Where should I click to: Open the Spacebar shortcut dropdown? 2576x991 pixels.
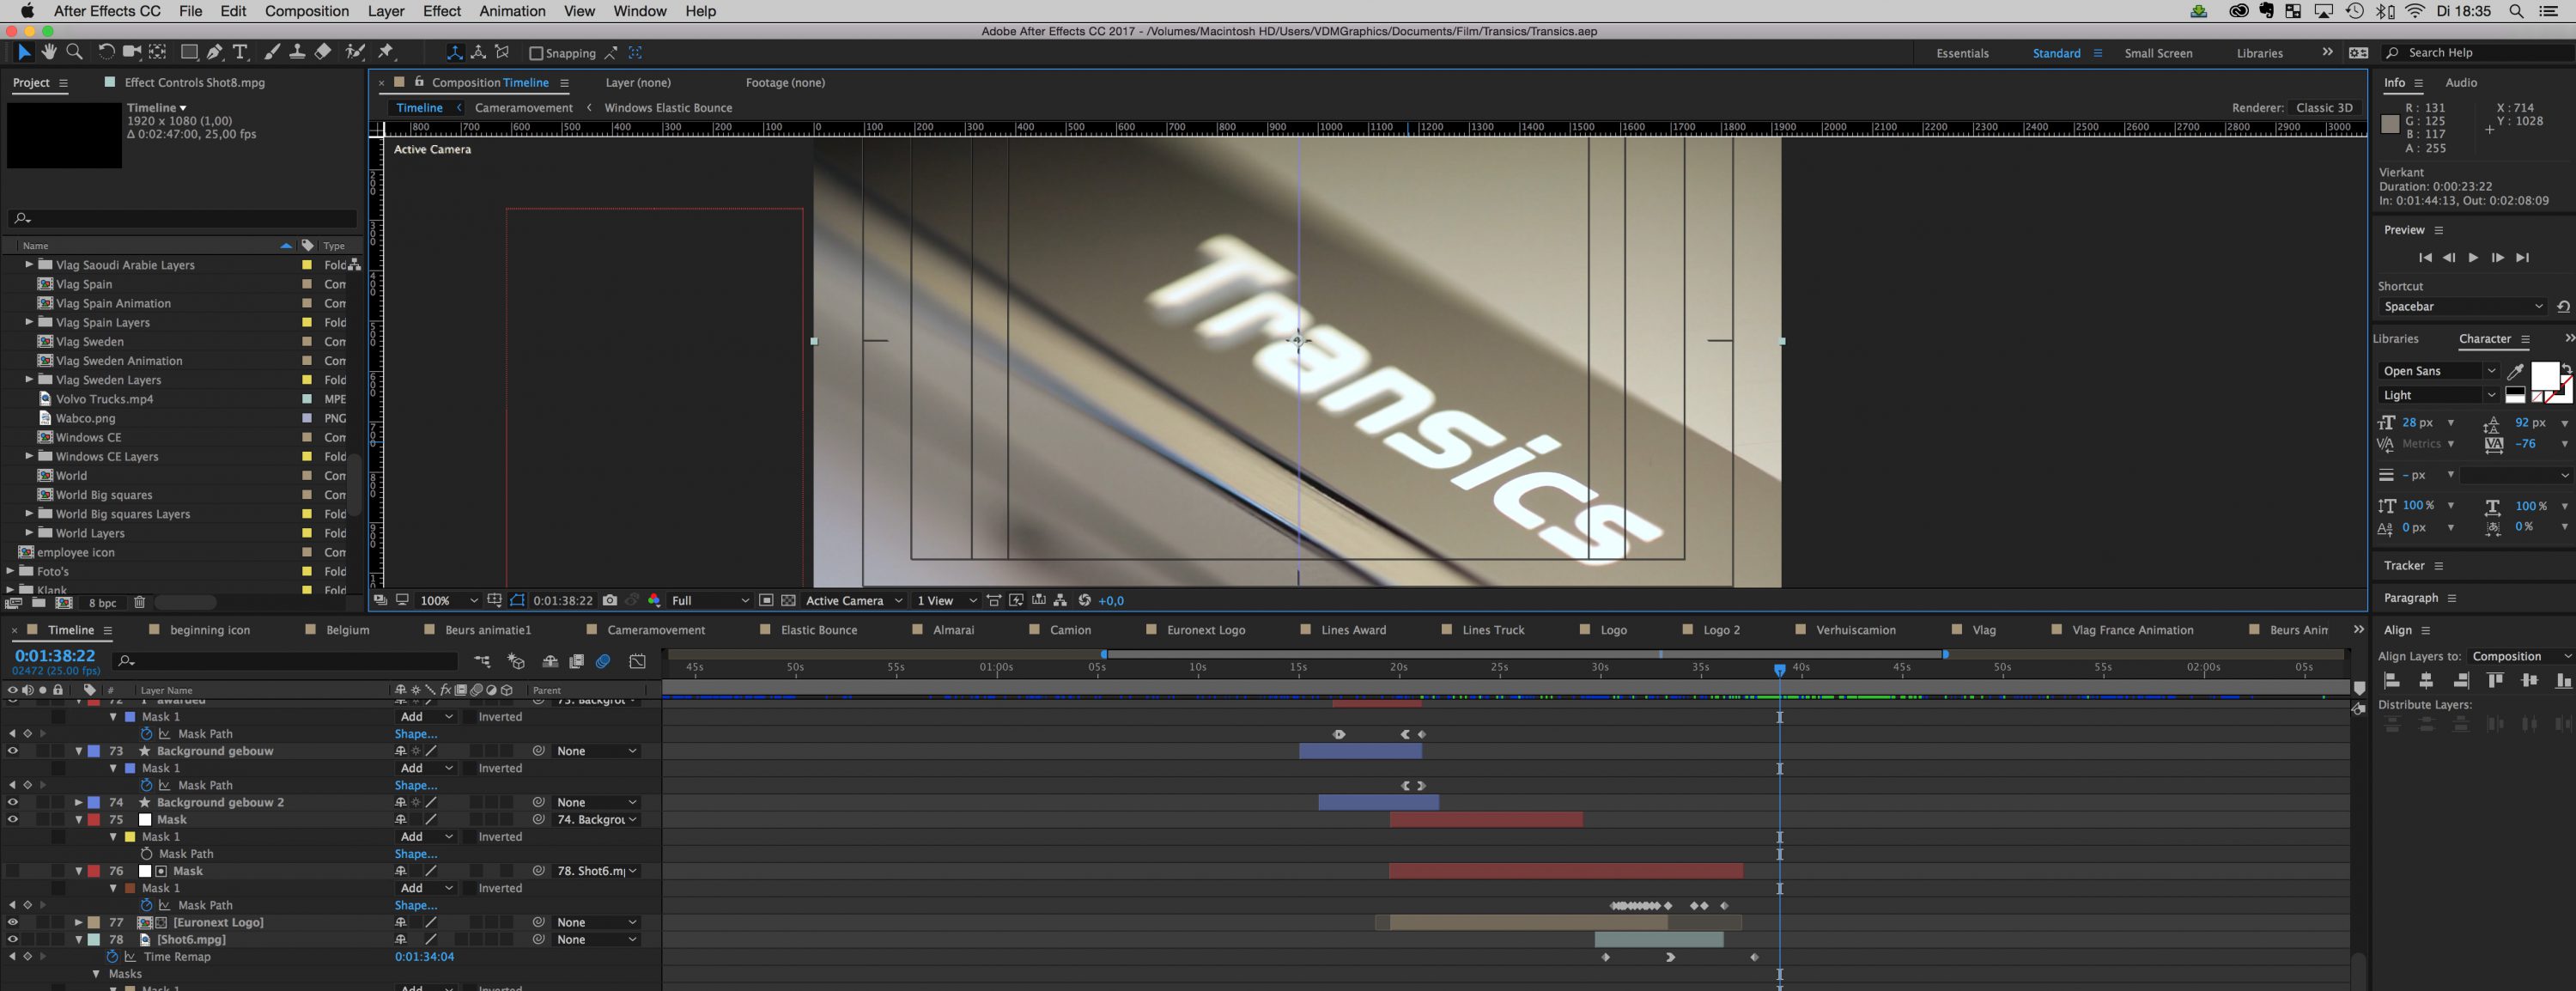tap(2463, 307)
